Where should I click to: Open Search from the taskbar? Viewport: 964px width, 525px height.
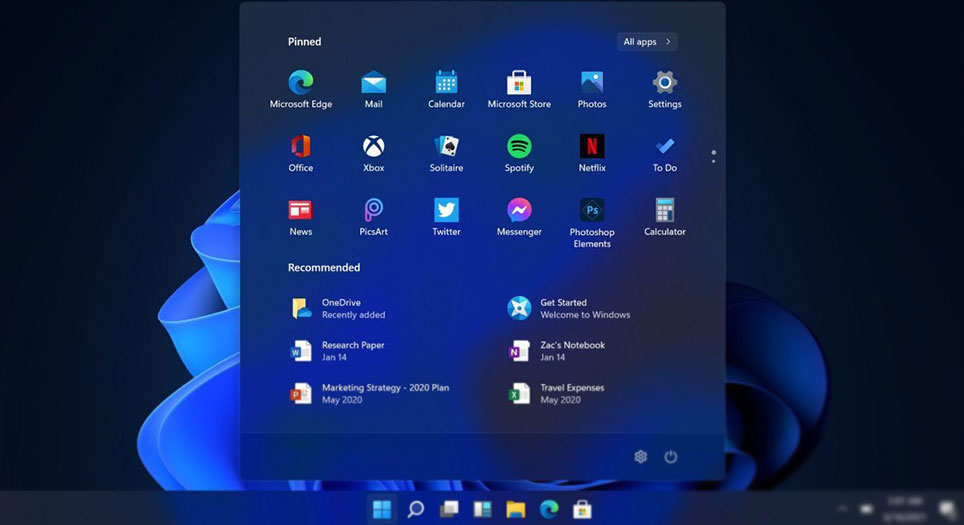416,509
